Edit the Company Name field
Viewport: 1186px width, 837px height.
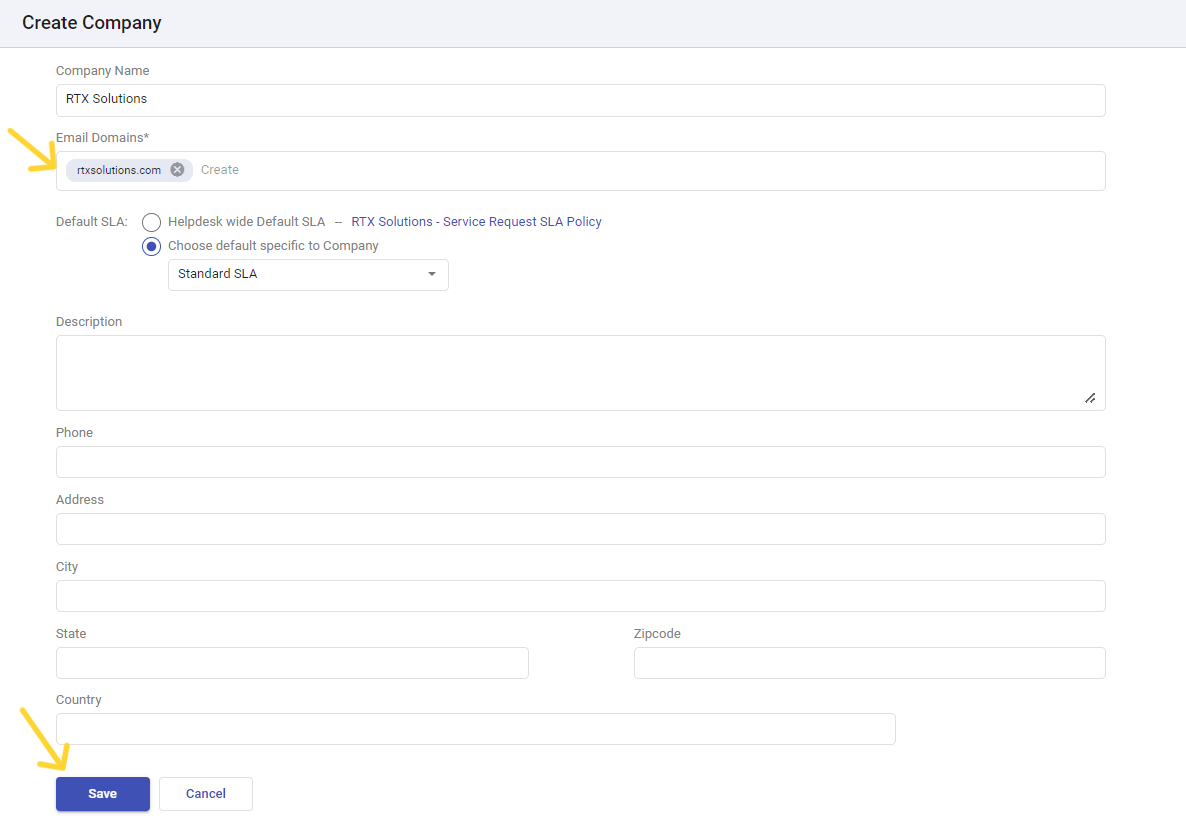tap(400, 100)
